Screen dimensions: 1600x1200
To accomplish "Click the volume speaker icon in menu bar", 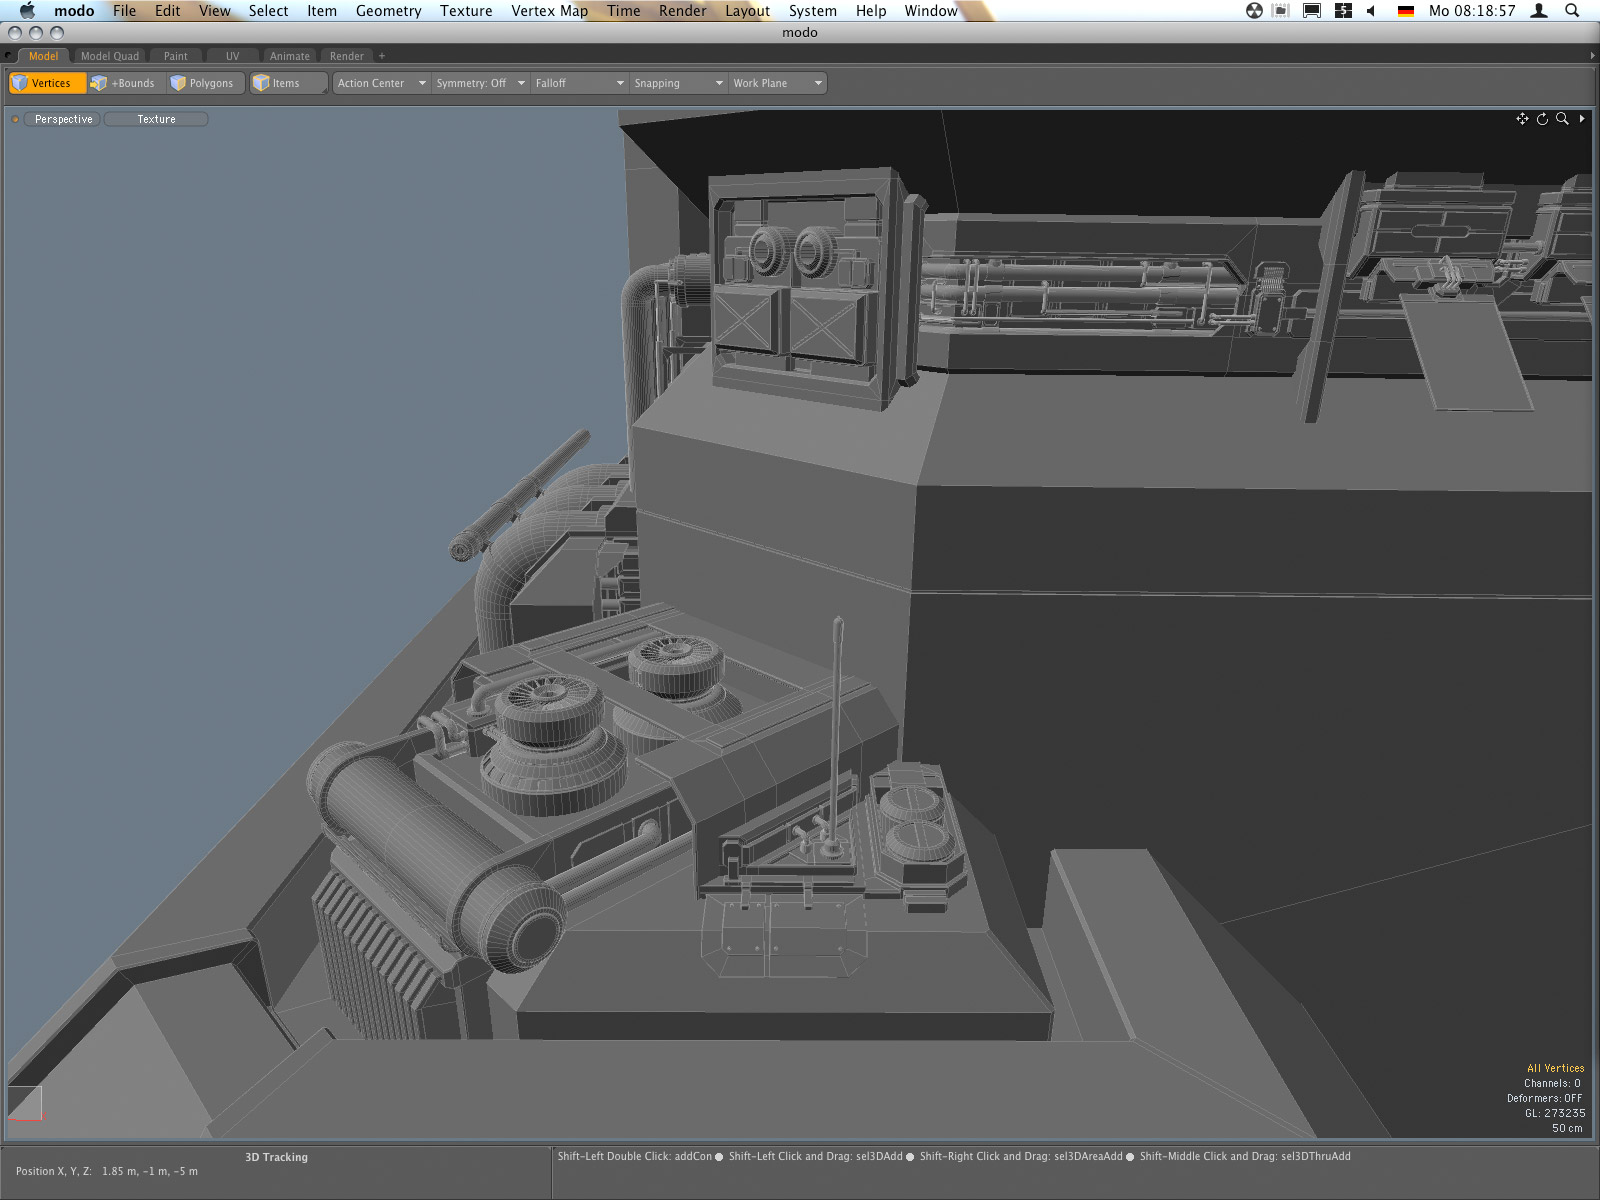I will coord(1371,11).
